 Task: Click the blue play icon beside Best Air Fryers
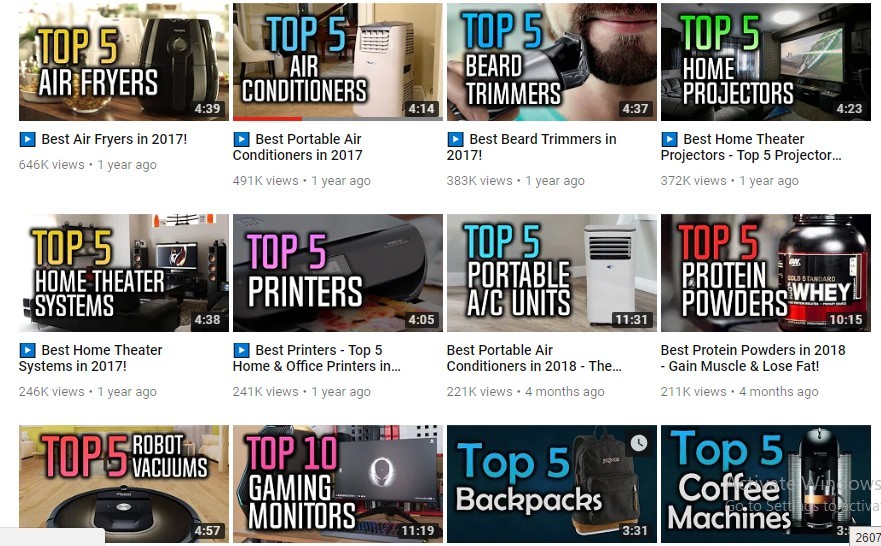[27, 139]
